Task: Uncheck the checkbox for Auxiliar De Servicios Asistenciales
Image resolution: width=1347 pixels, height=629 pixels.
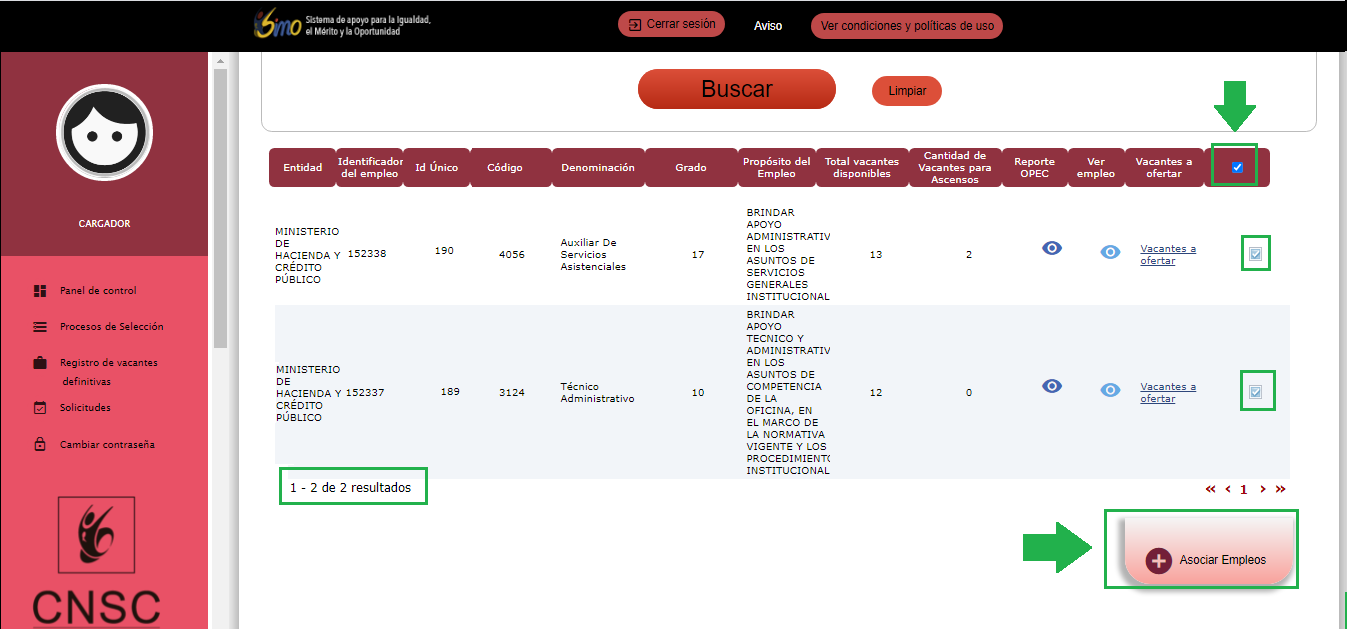Action: (1255, 255)
